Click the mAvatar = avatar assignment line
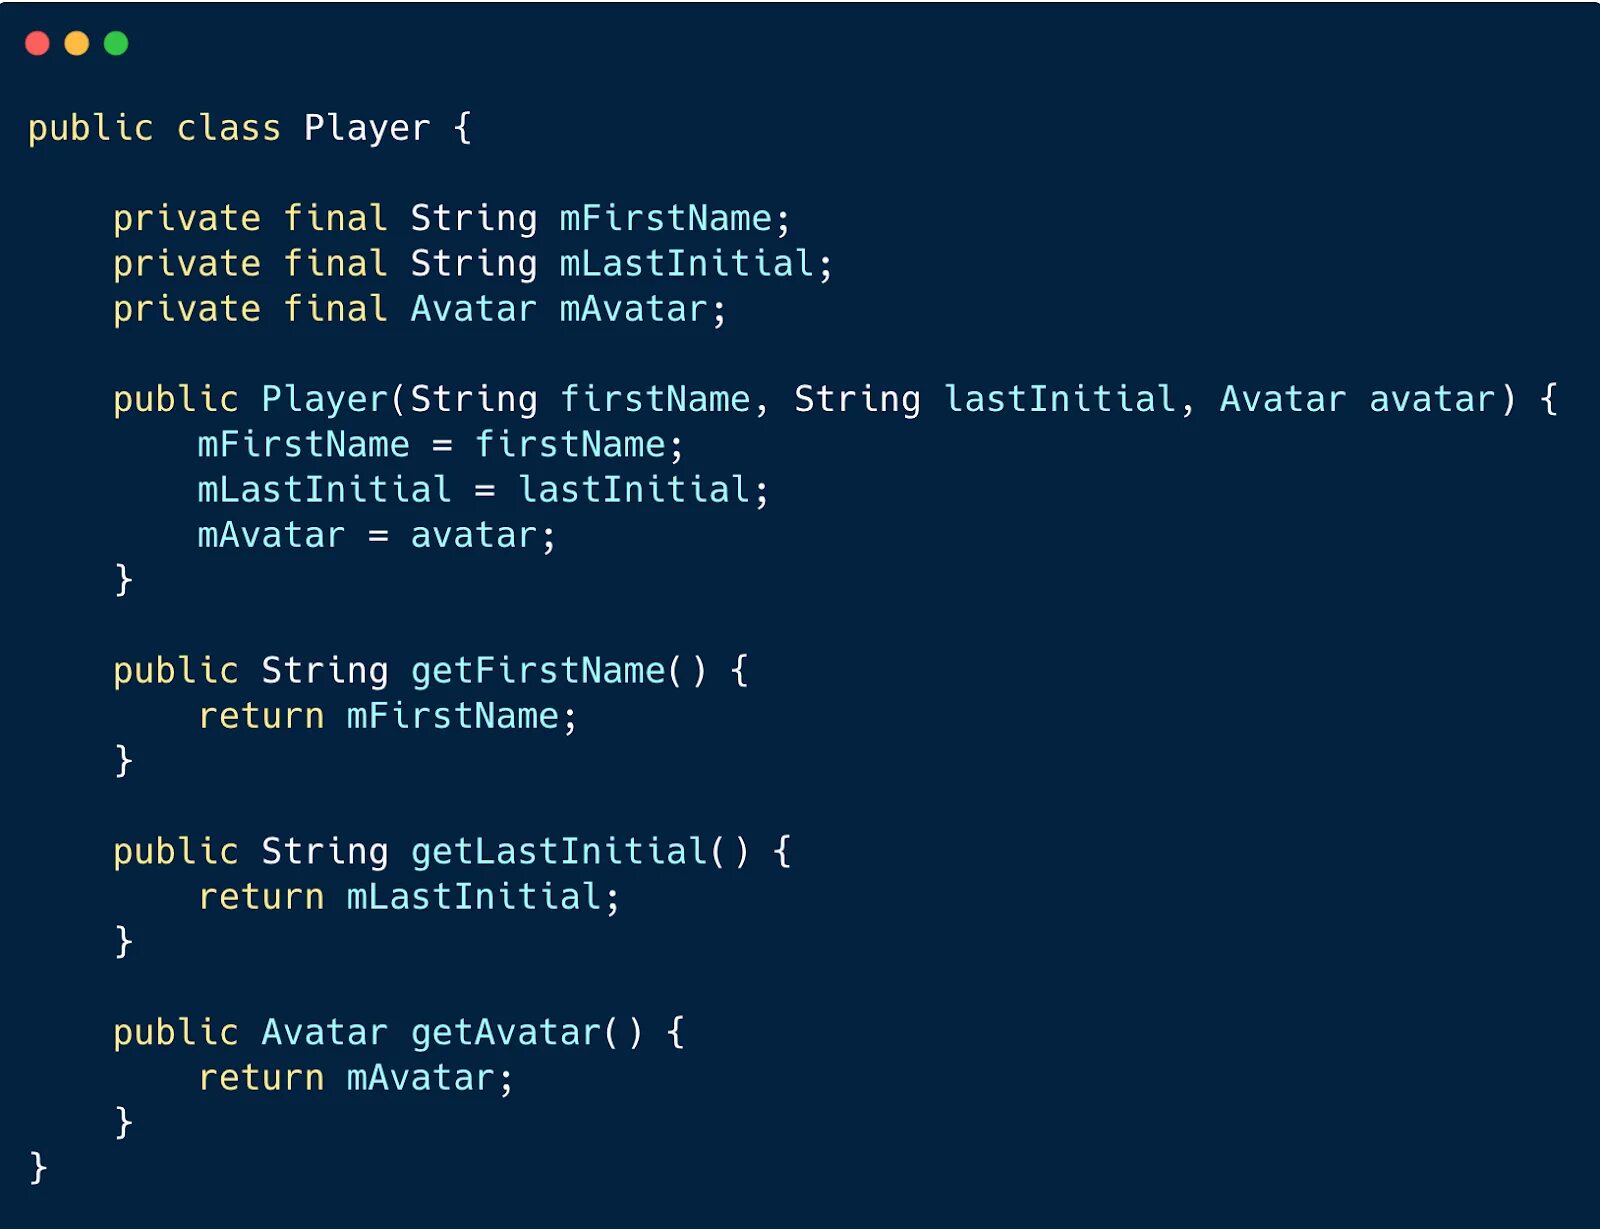Image resolution: width=1600 pixels, height=1229 pixels. 376,535
